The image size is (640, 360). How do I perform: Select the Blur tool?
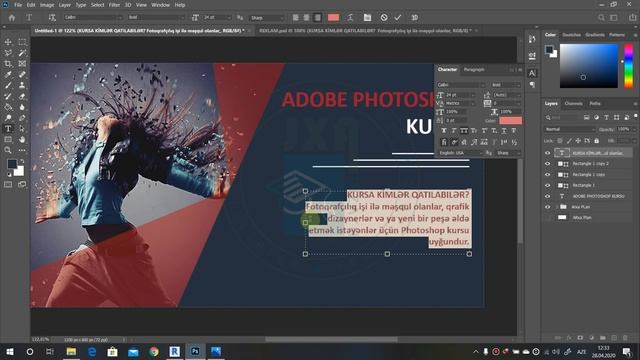pyautogui.click(x=22, y=107)
